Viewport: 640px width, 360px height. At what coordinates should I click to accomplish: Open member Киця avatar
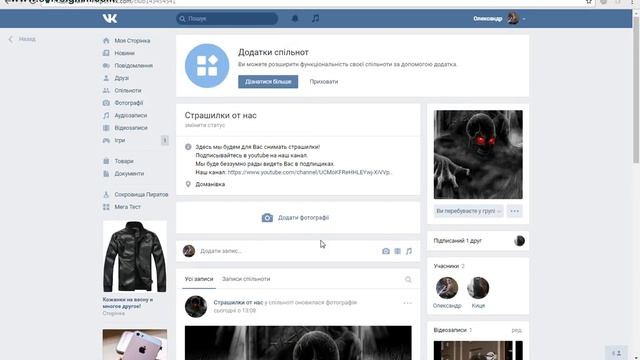[478, 288]
